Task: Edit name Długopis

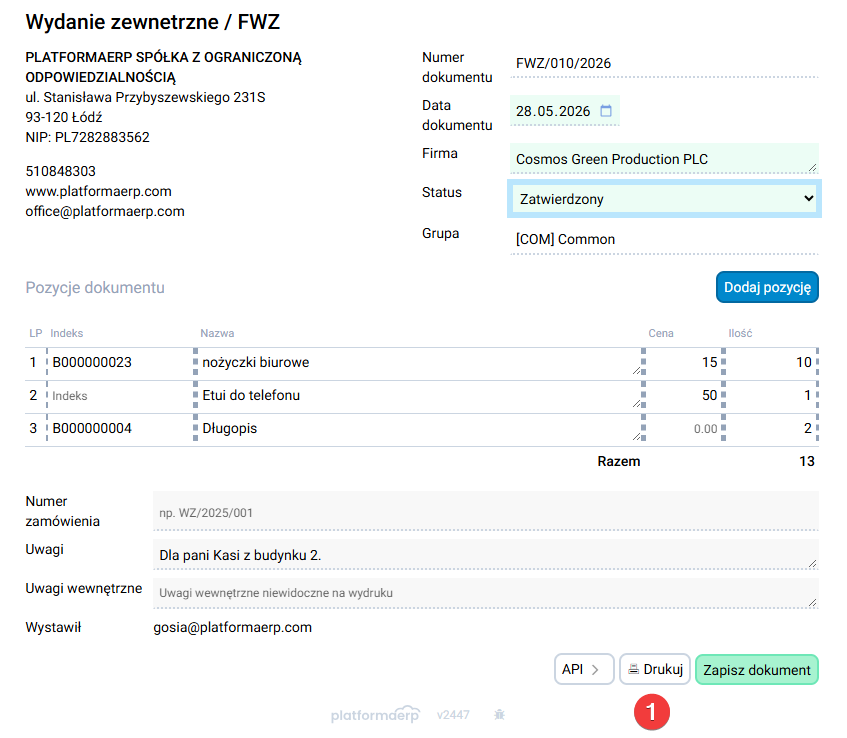Action: [419, 428]
